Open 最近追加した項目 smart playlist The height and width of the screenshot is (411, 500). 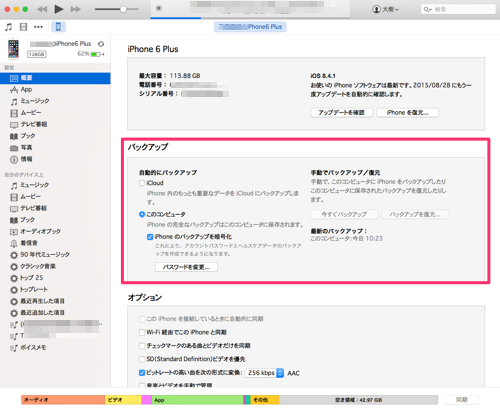point(55,313)
